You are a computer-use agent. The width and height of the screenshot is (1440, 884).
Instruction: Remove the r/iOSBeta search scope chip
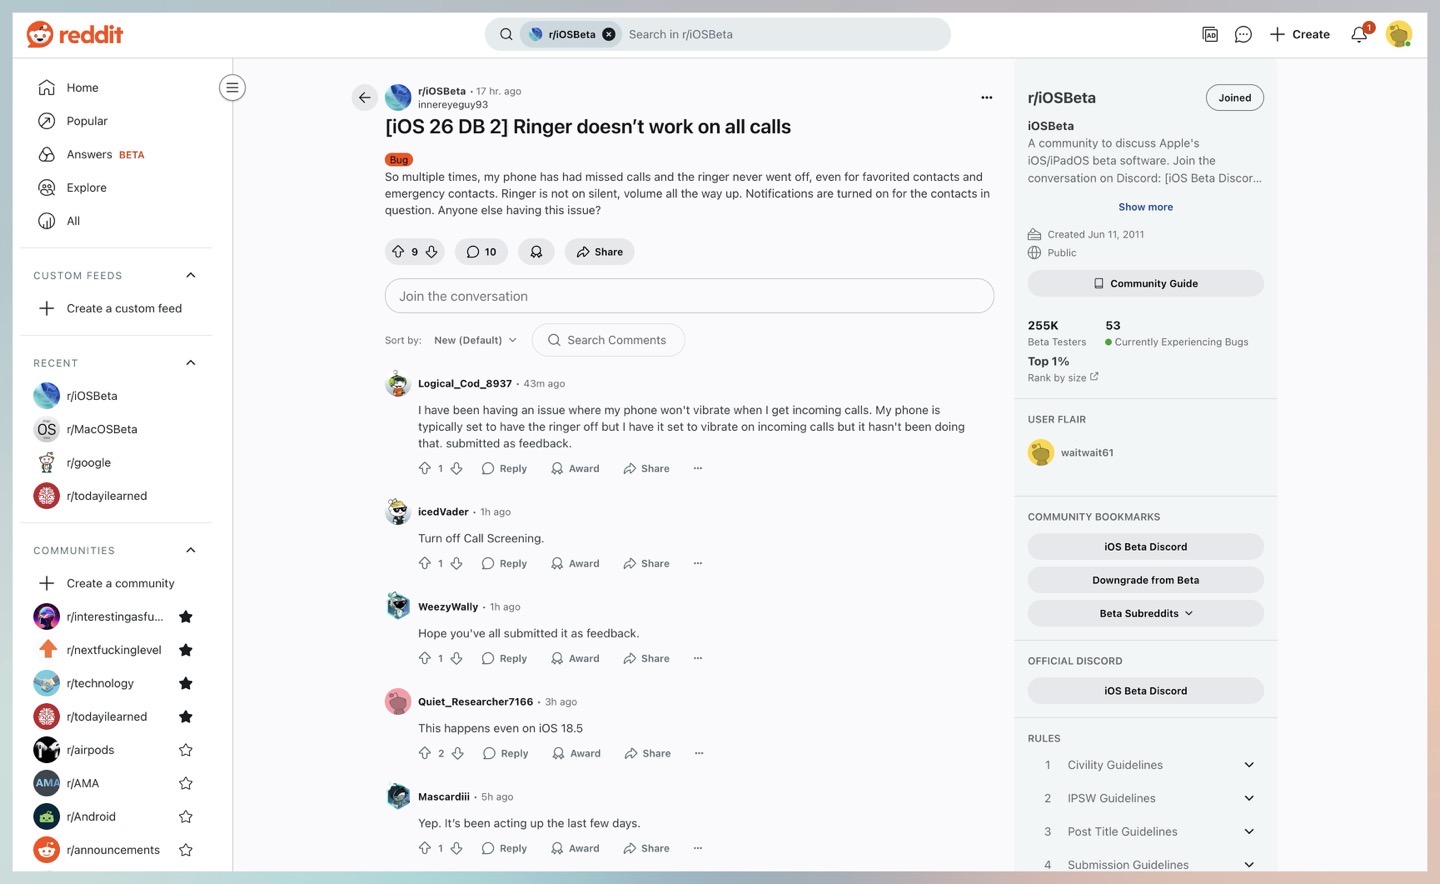pyautogui.click(x=609, y=34)
